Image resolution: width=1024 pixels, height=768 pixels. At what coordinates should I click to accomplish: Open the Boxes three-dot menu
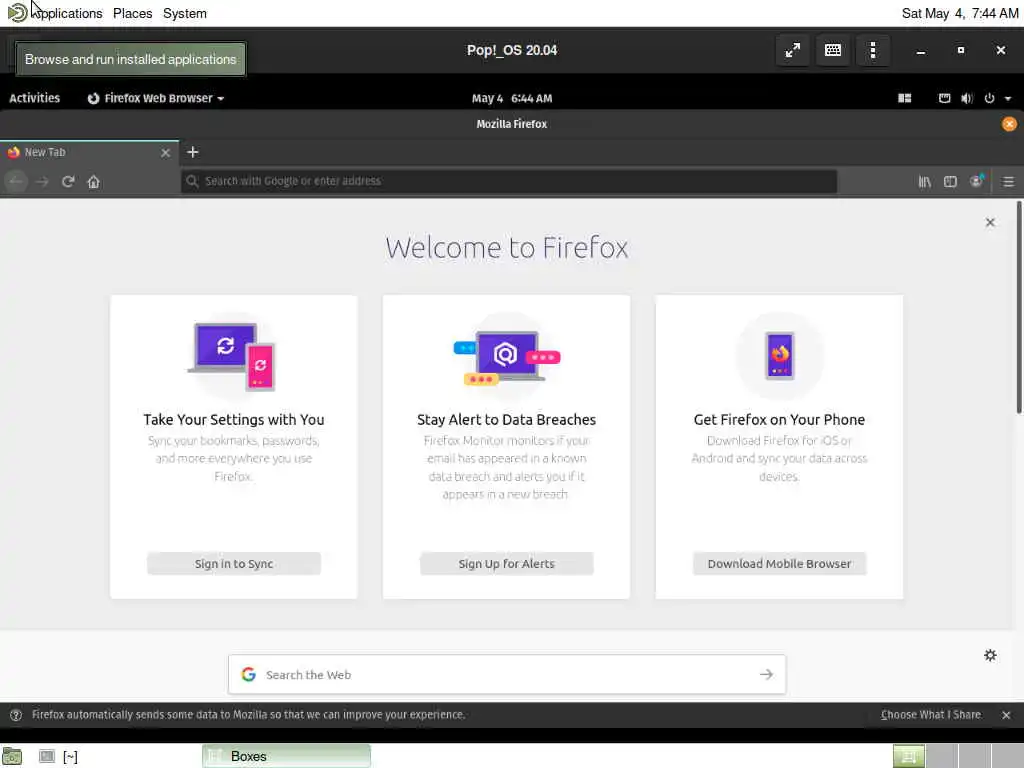click(873, 50)
